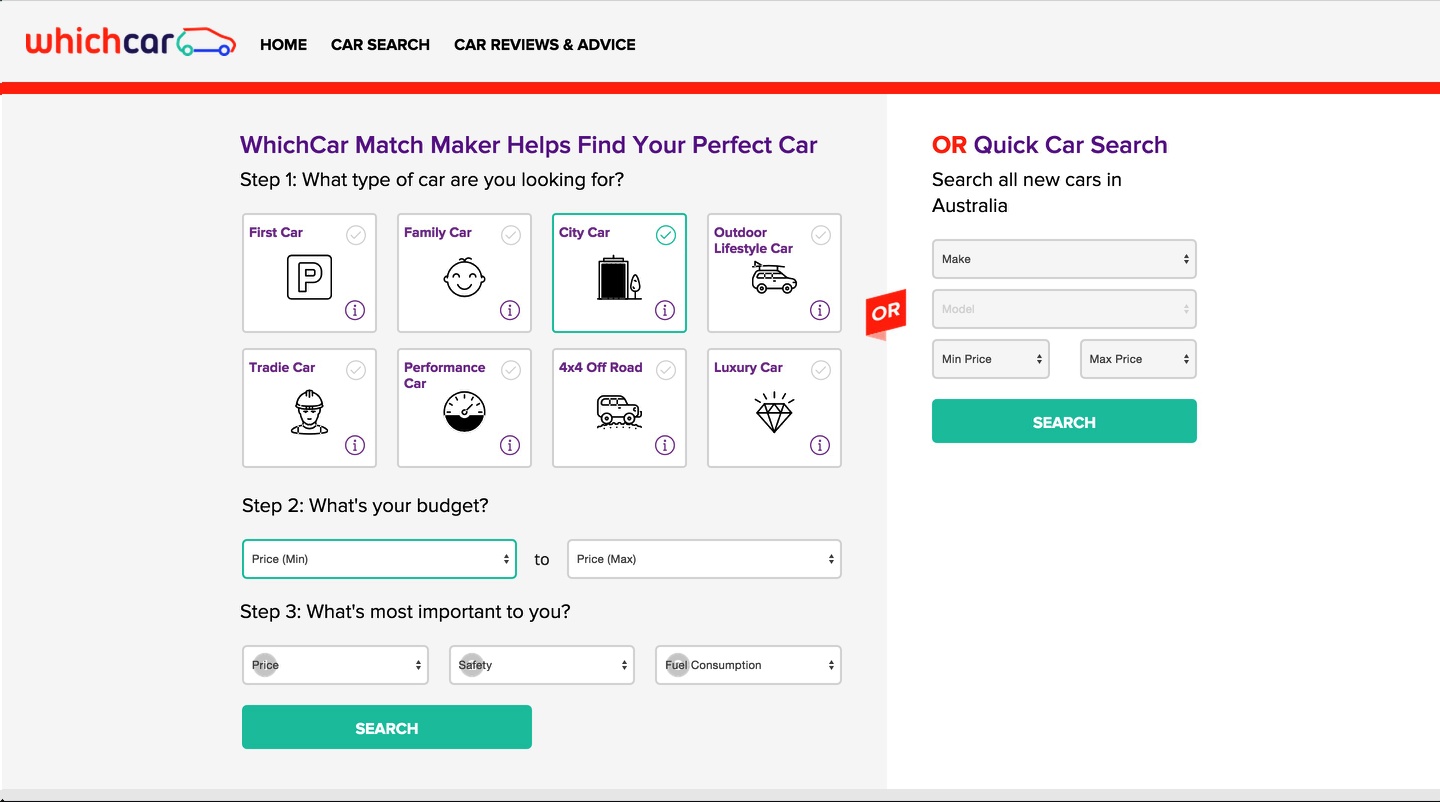This screenshot has width=1440, height=802.
Task: Open the Make dropdown in Quick Search
Action: pyautogui.click(x=1064, y=259)
